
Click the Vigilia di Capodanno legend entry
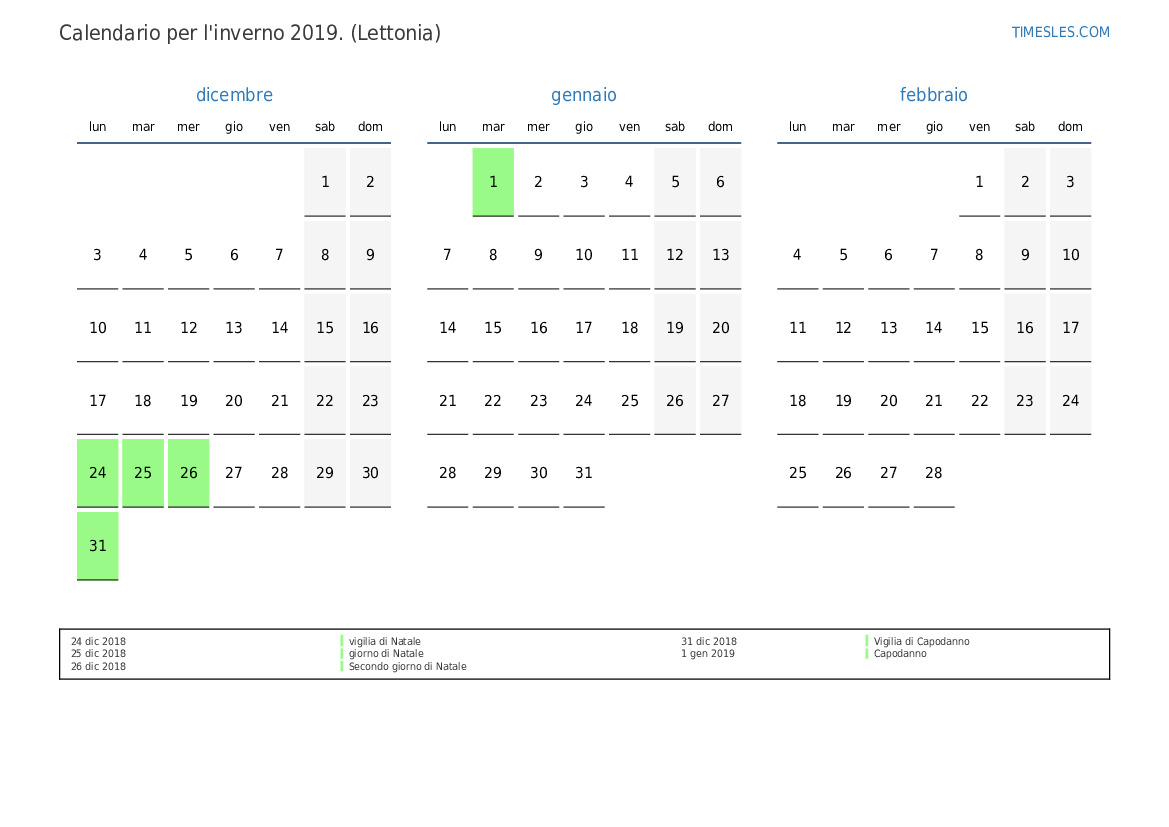(921, 641)
